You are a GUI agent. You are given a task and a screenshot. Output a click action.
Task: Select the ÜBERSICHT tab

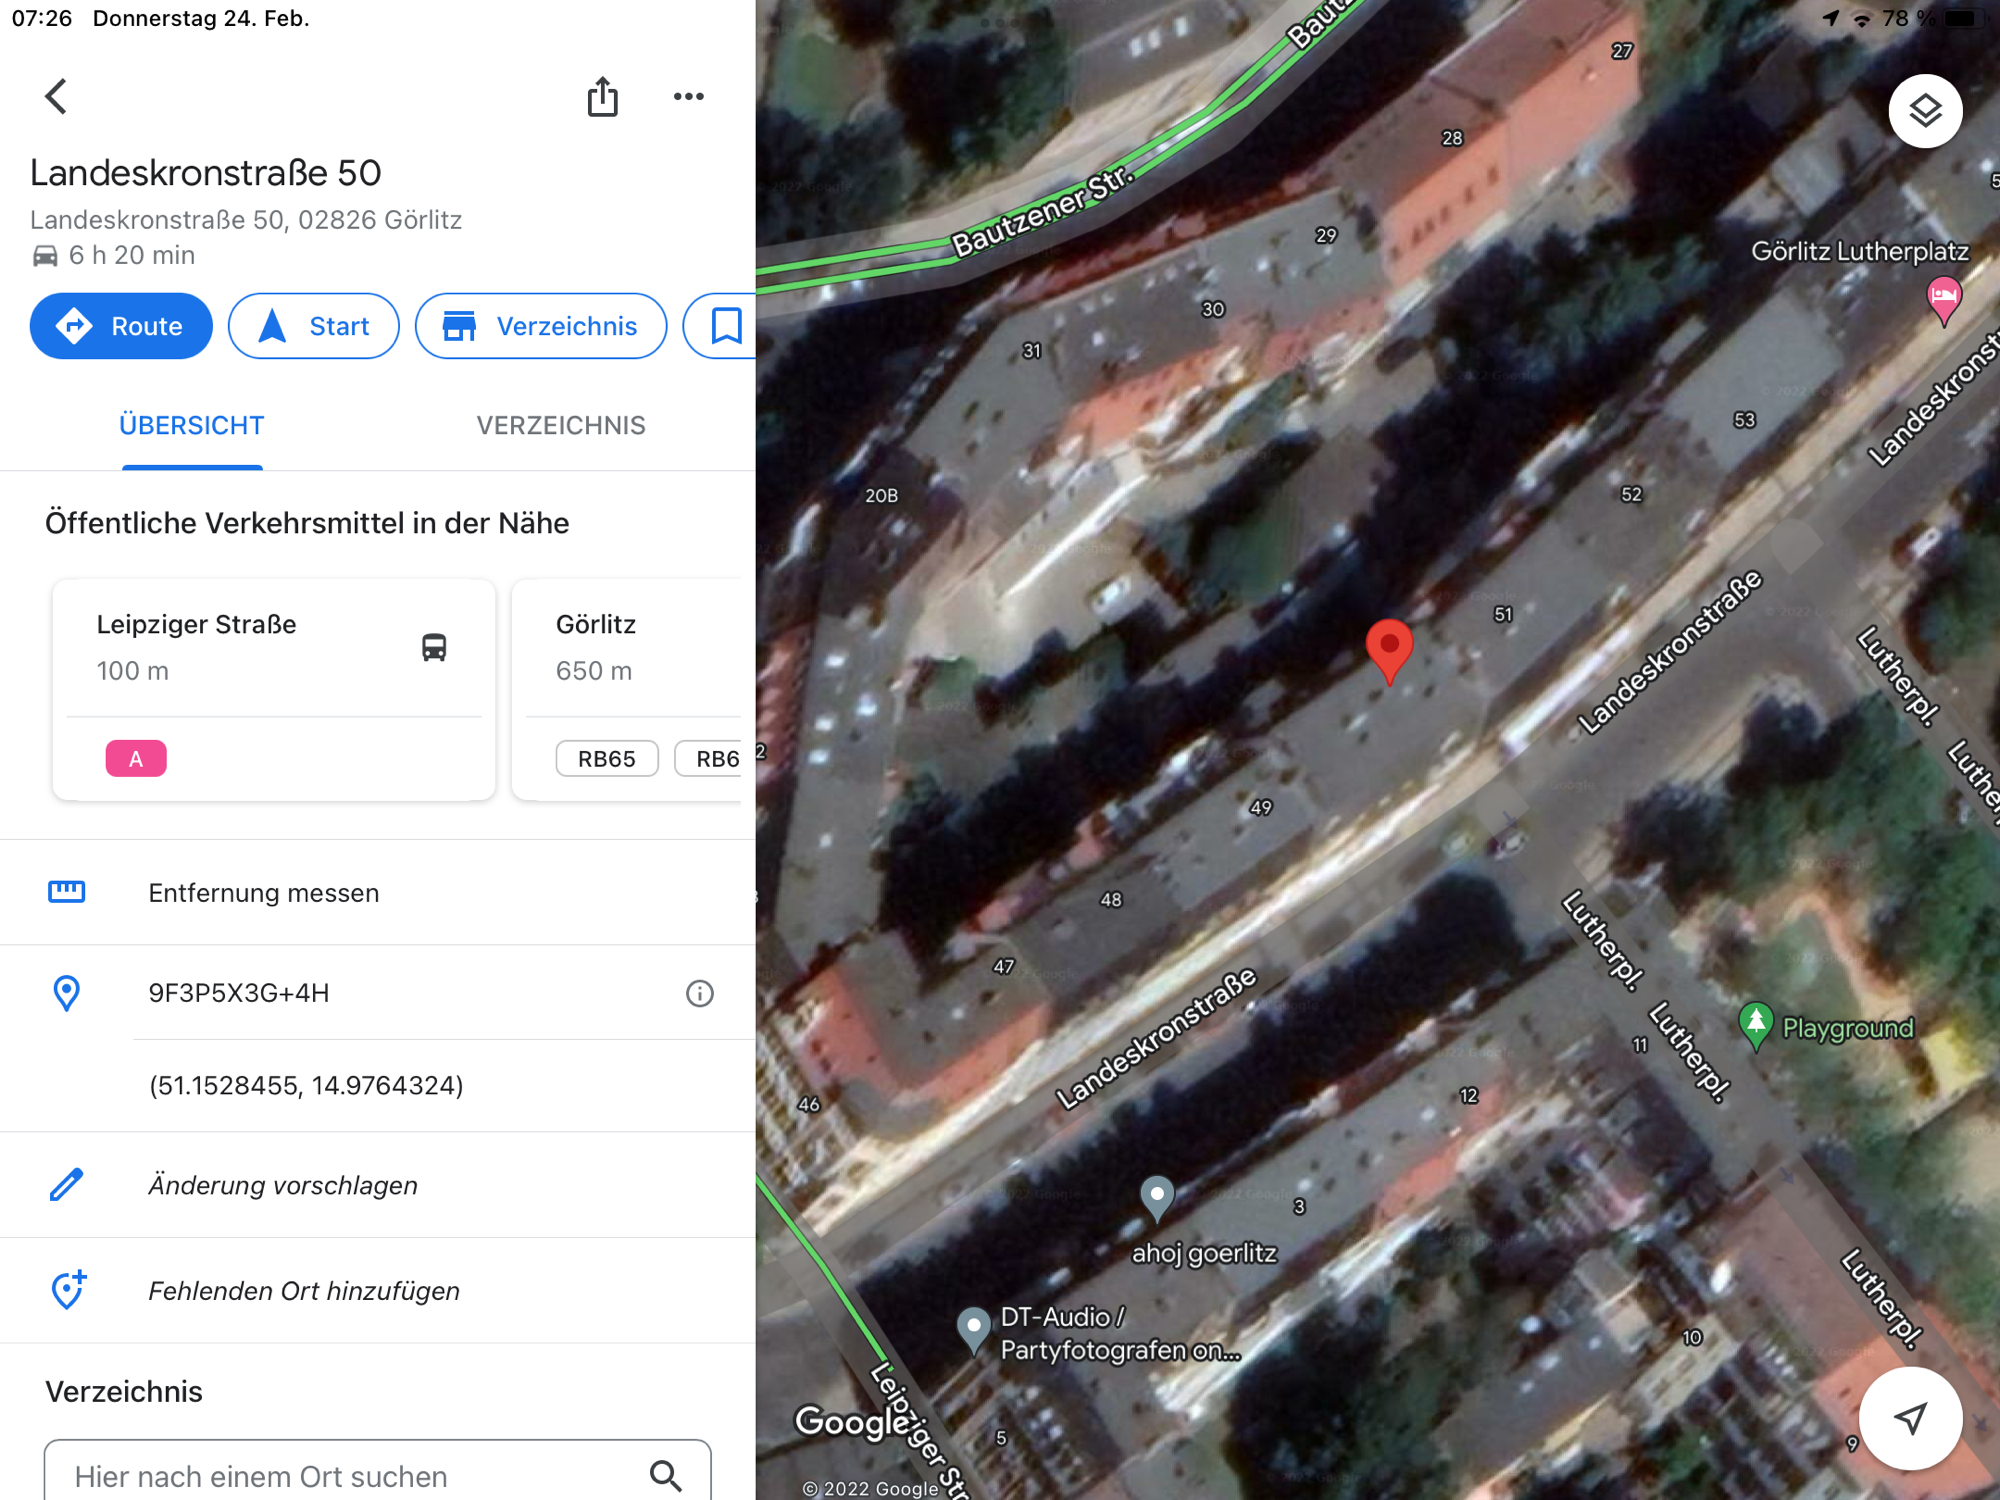point(192,426)
